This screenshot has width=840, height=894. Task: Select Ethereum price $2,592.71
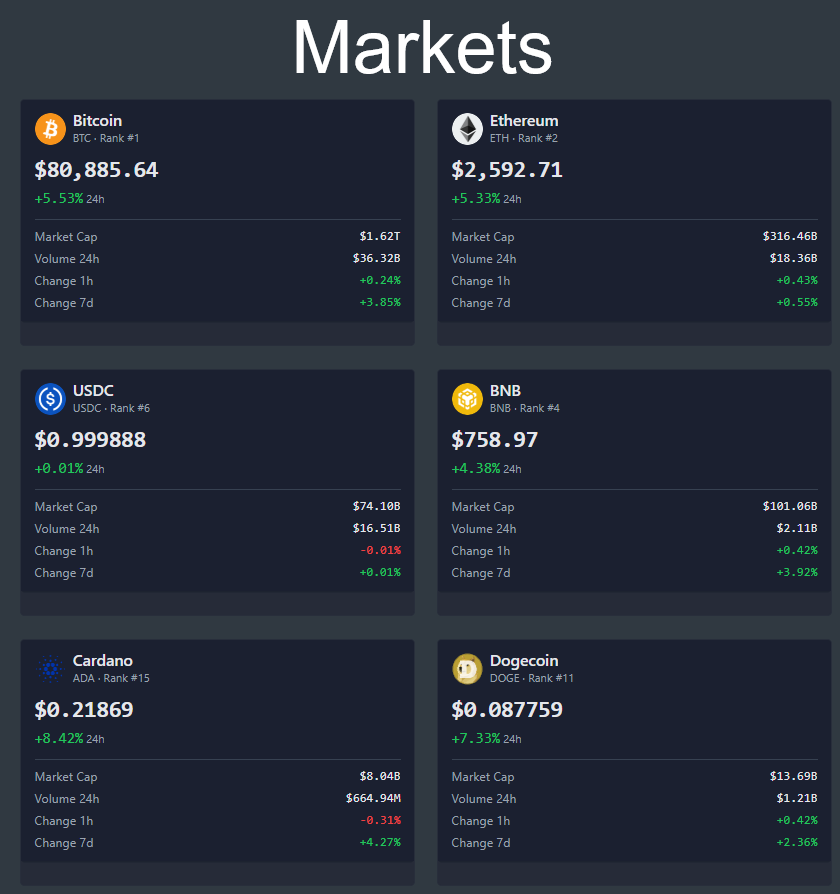coord(507,170)
